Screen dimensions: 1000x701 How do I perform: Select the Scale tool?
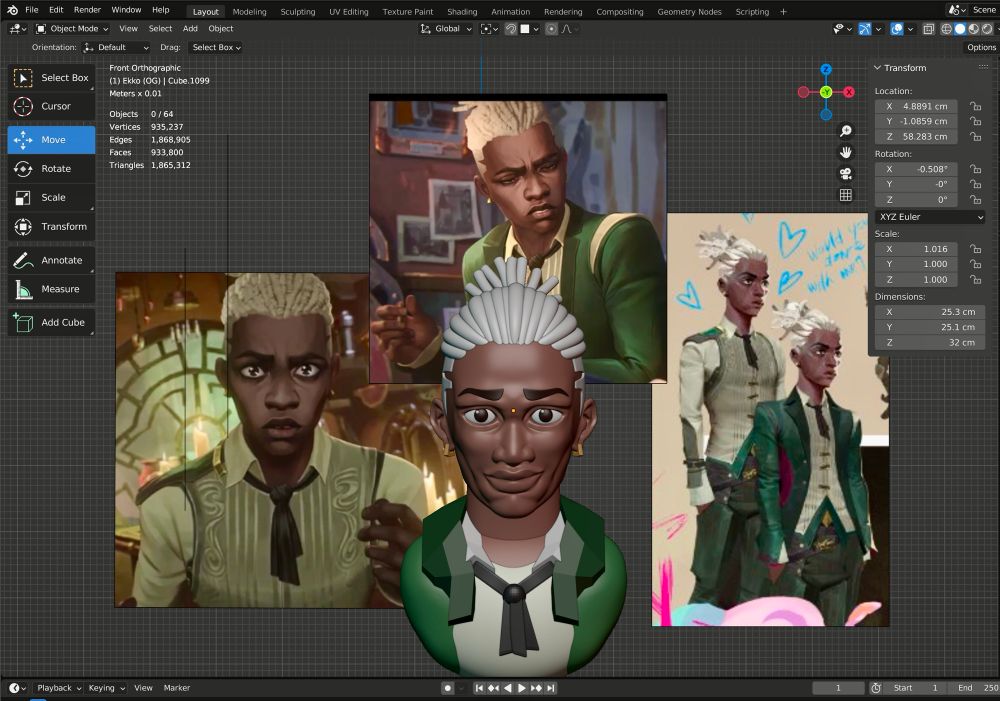coord(51,198)
